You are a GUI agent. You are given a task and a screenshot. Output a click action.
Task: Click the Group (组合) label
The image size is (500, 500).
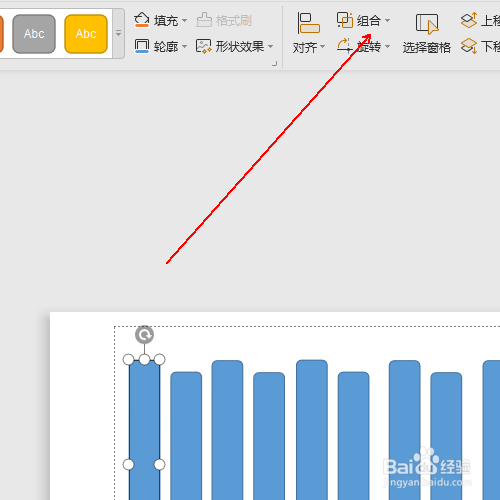(369, 21)
